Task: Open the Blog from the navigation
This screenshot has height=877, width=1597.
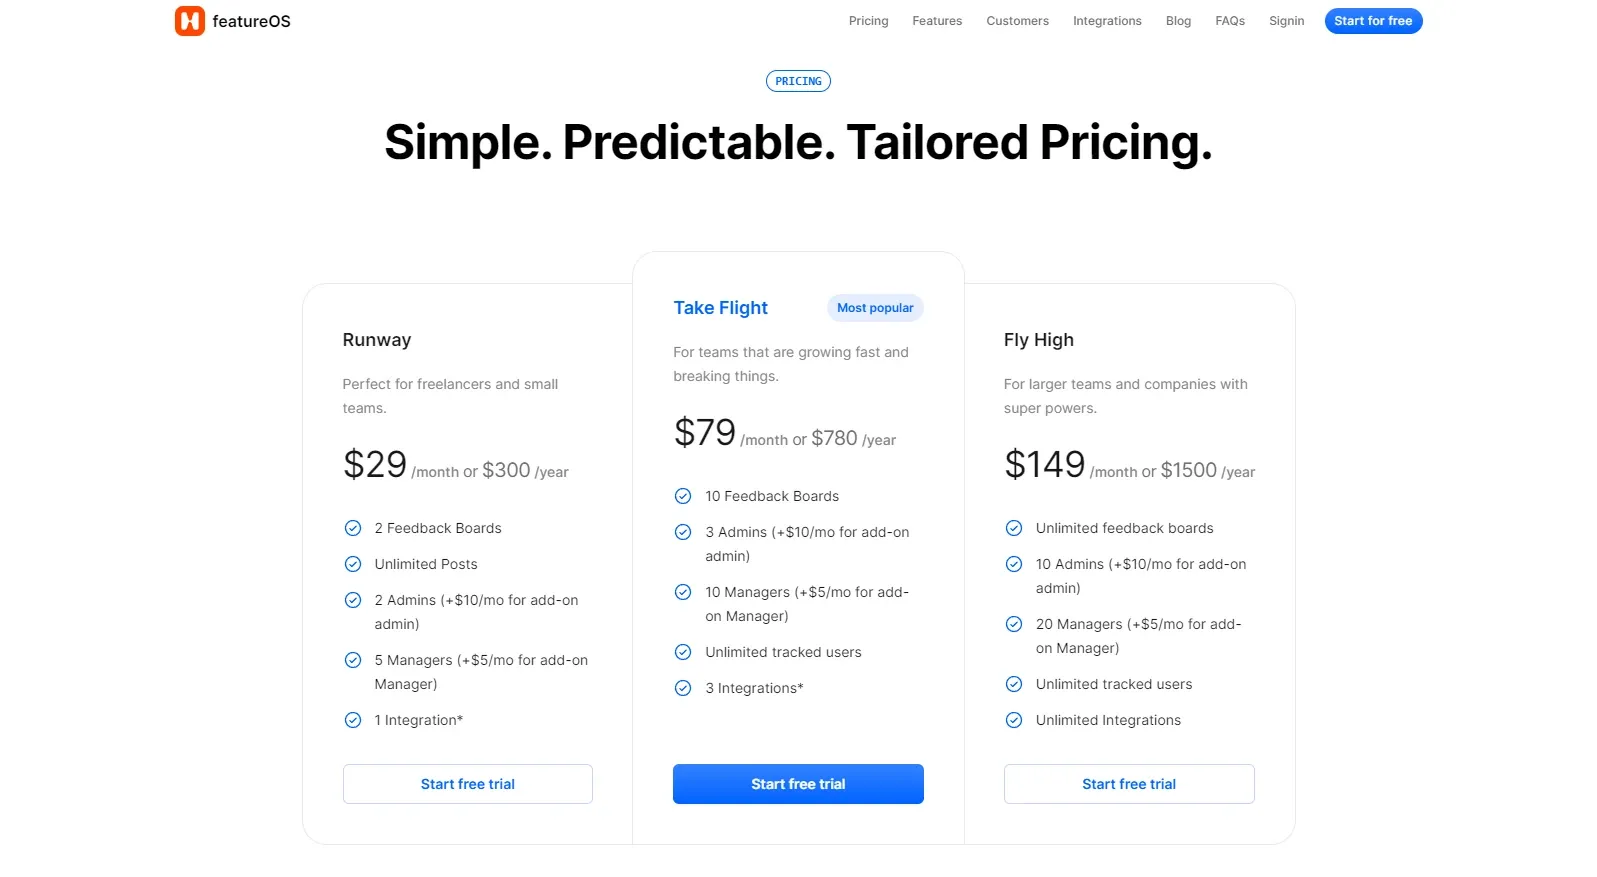Action: (x=1177, y=21)
